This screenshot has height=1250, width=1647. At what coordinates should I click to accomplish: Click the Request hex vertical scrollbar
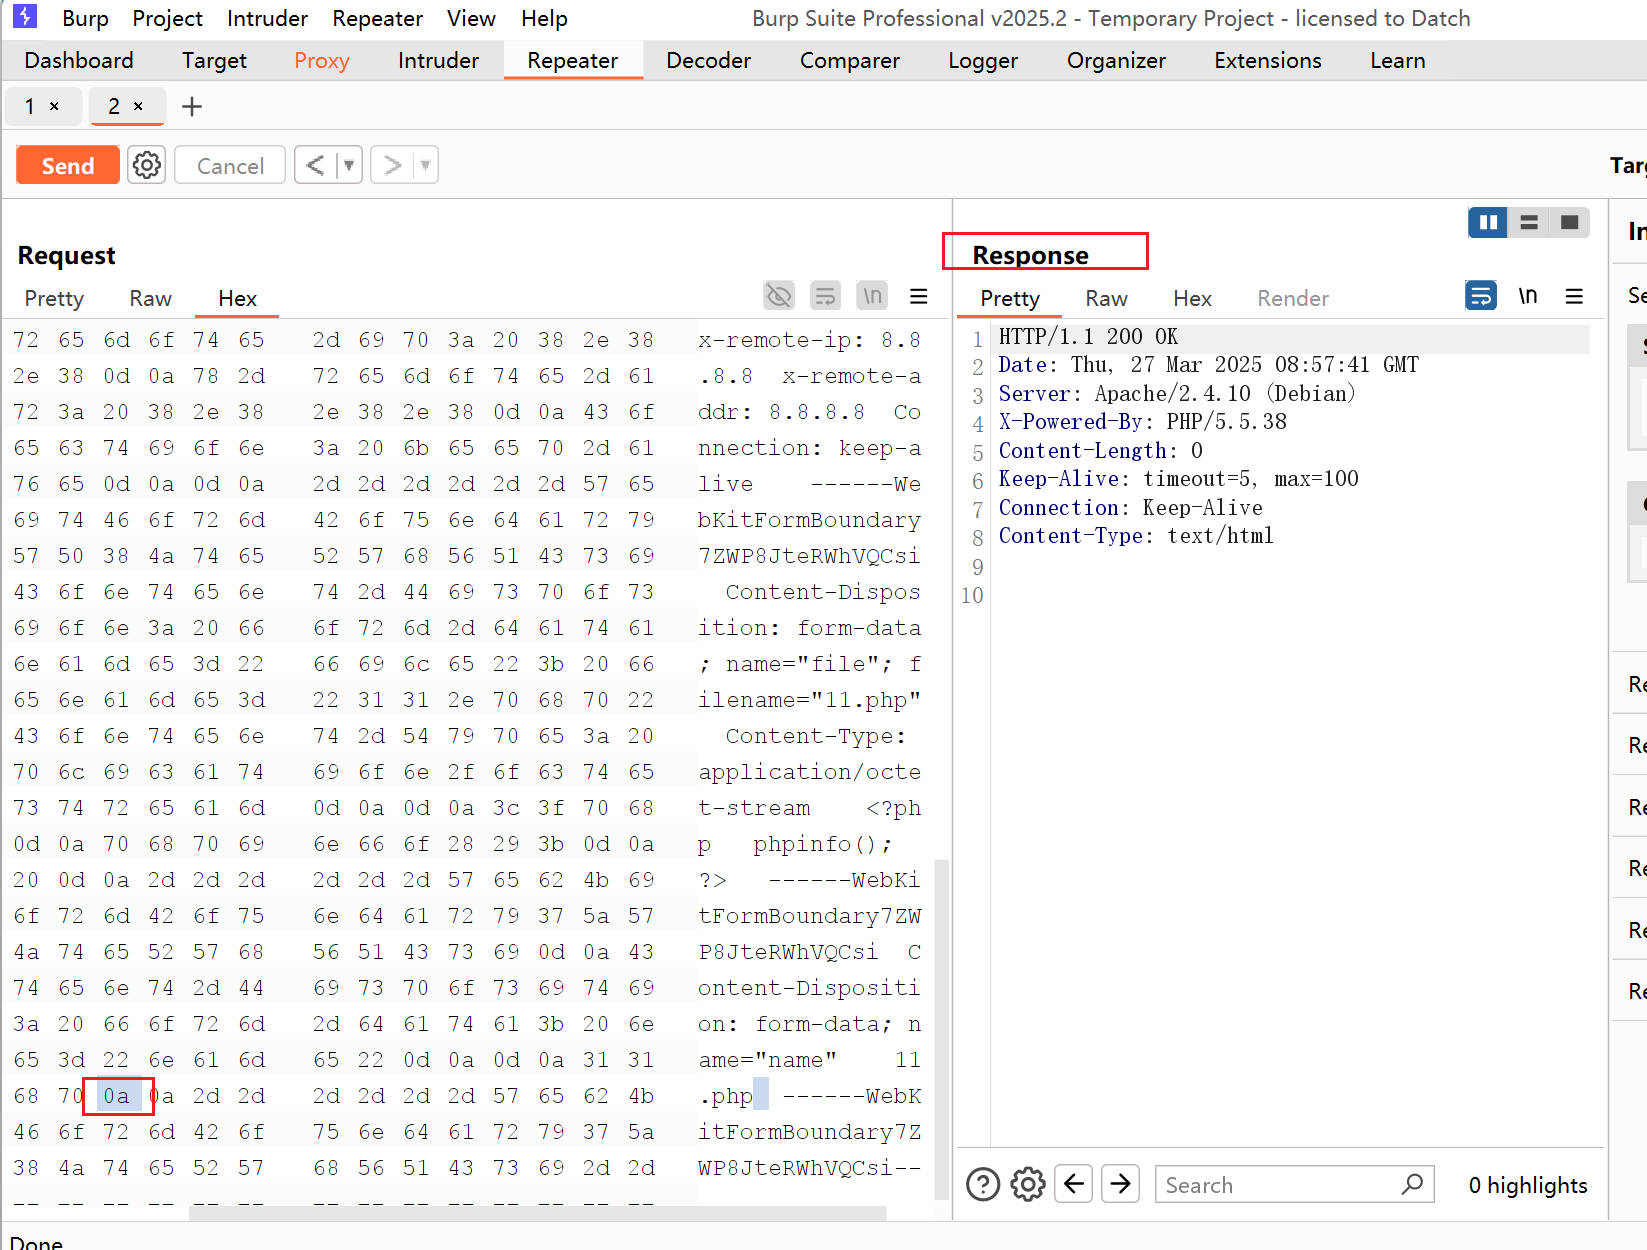pyautogui.click(x=940, y=1028)
